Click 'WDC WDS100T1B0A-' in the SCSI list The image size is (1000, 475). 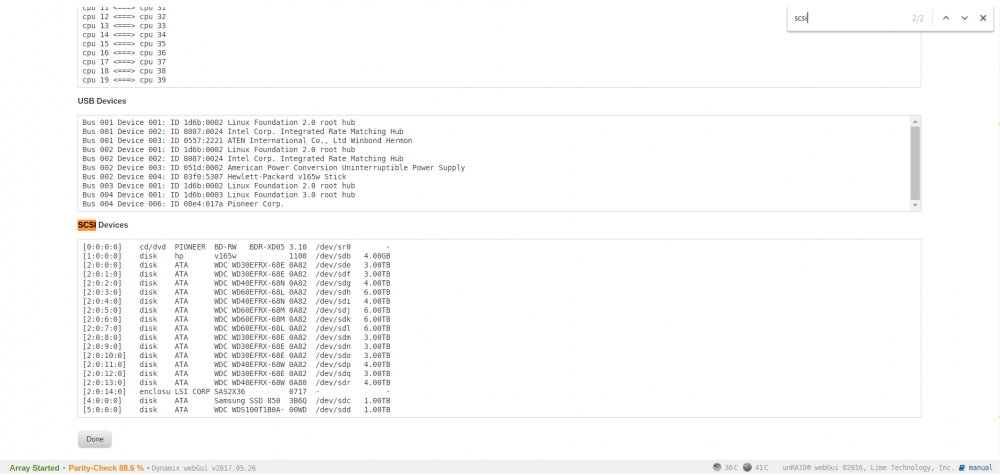coord(249,410)
